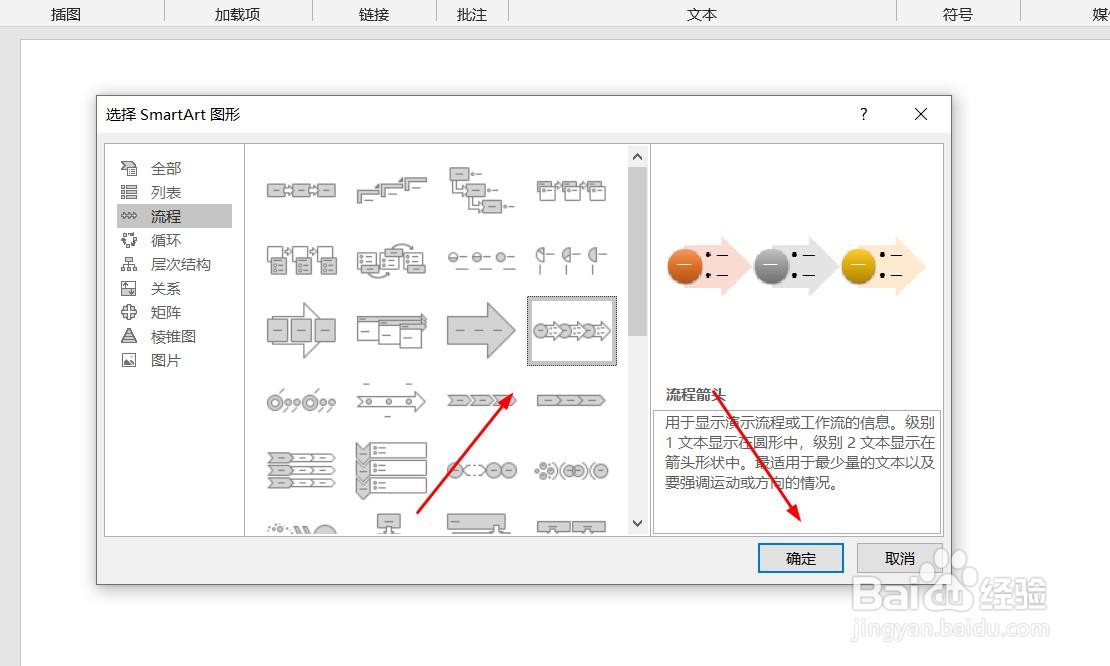Screen dimensions: 1110x666
Task: Pick layout with white squares over bulleted cards
Action: coord(301,260)
